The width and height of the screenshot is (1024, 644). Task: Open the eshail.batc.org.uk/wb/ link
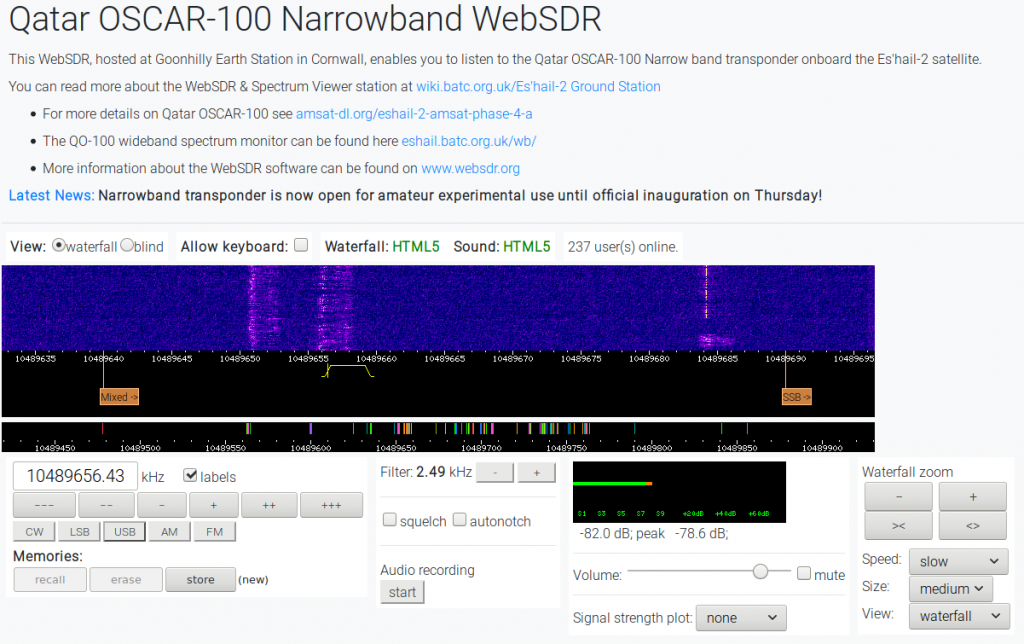click(469, 141)
